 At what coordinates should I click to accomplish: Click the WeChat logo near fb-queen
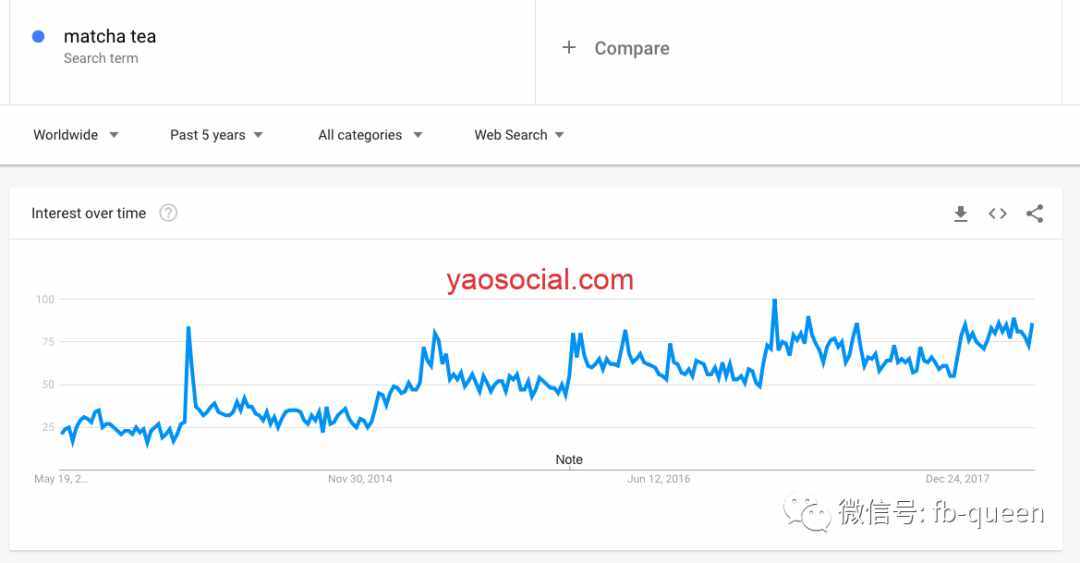[807, 514]
